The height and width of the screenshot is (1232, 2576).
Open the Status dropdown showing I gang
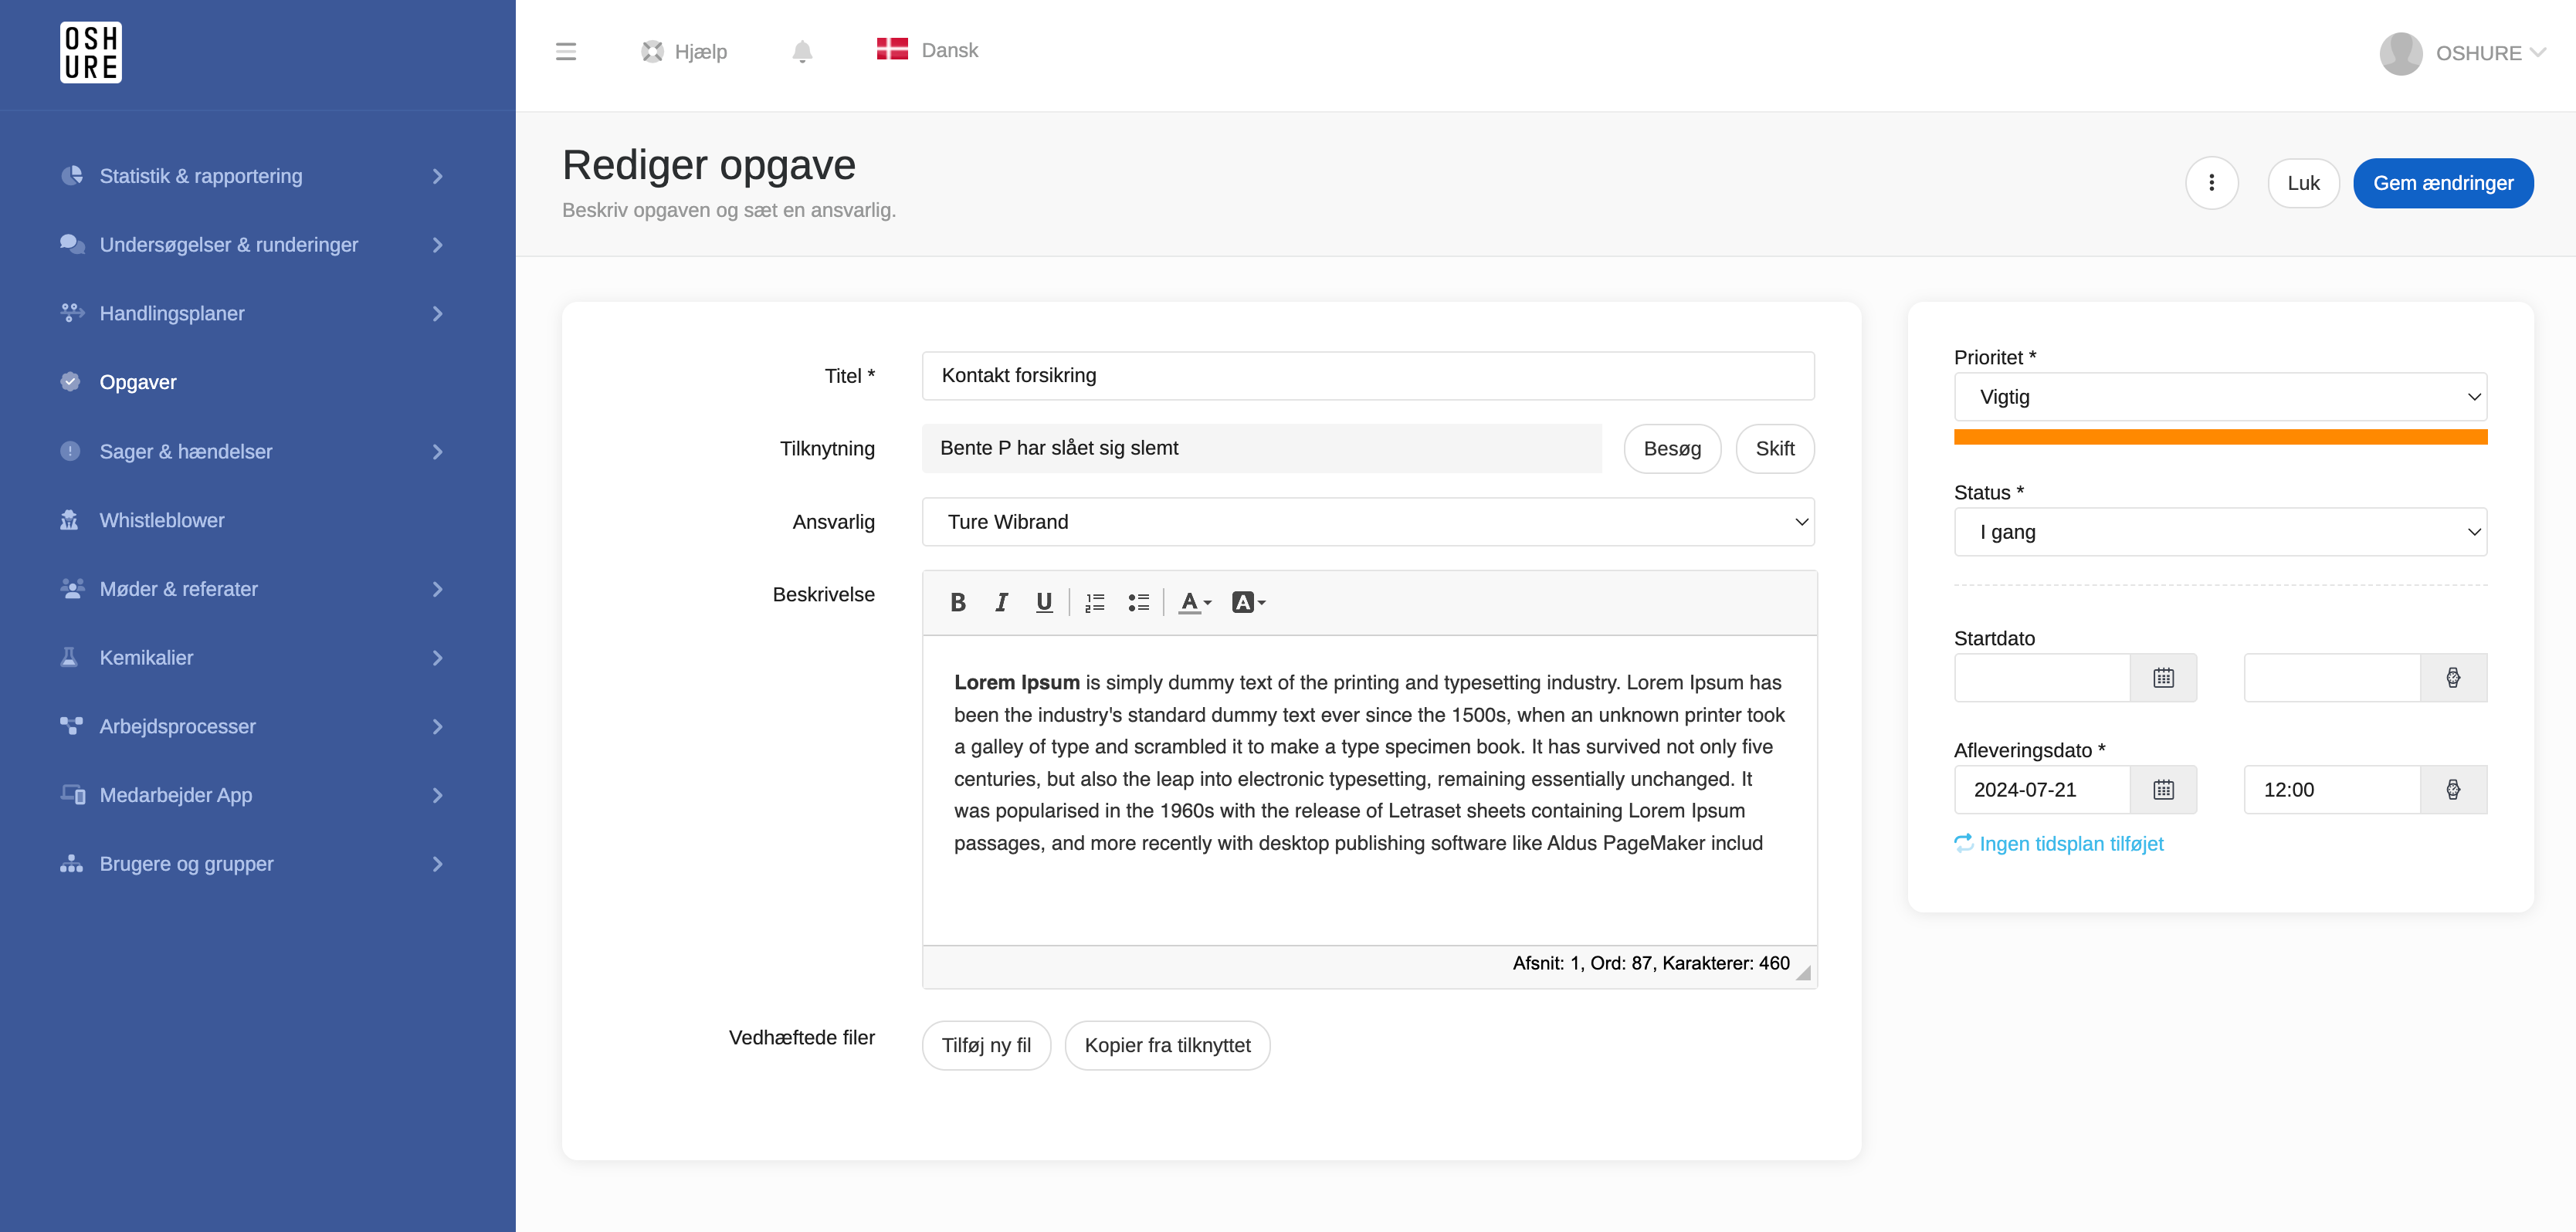(2220, 532)
